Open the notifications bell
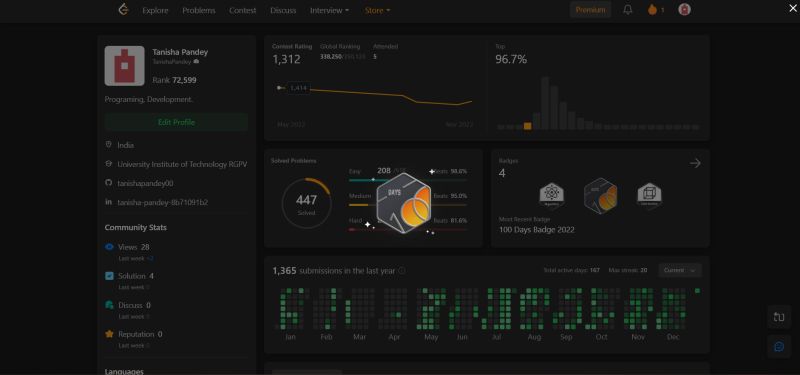 628,10
